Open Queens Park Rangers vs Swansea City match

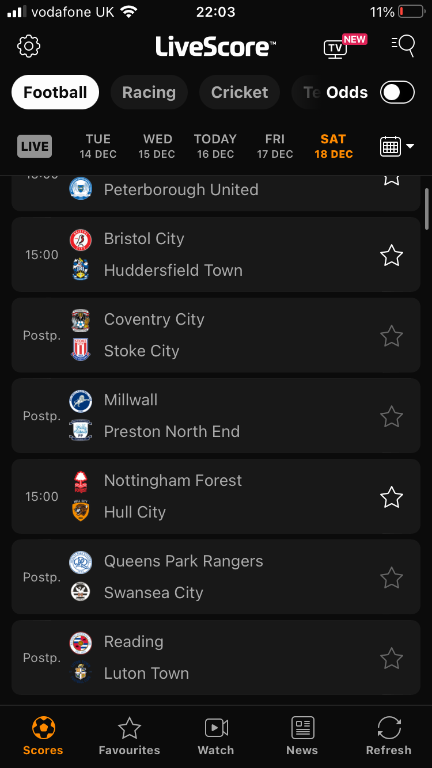coord(216,577)
